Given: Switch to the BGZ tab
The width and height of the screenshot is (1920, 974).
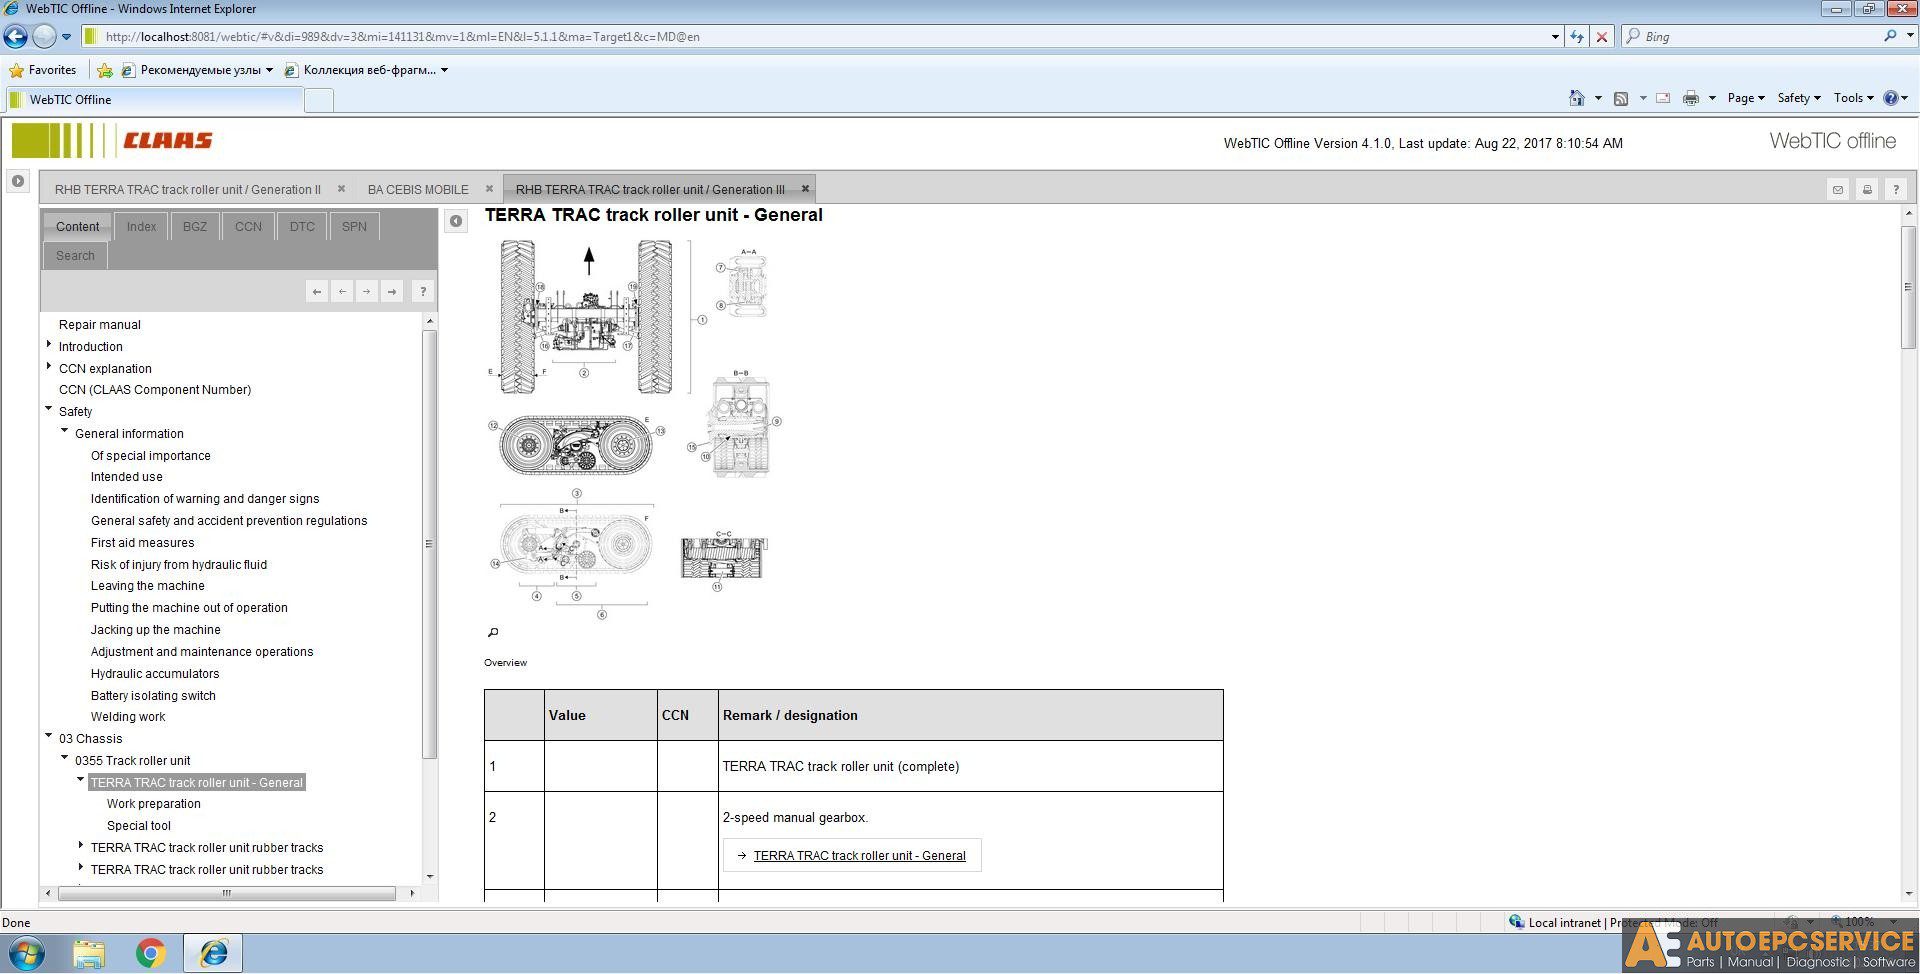Looking at the screenshot, I should [195, 227].
